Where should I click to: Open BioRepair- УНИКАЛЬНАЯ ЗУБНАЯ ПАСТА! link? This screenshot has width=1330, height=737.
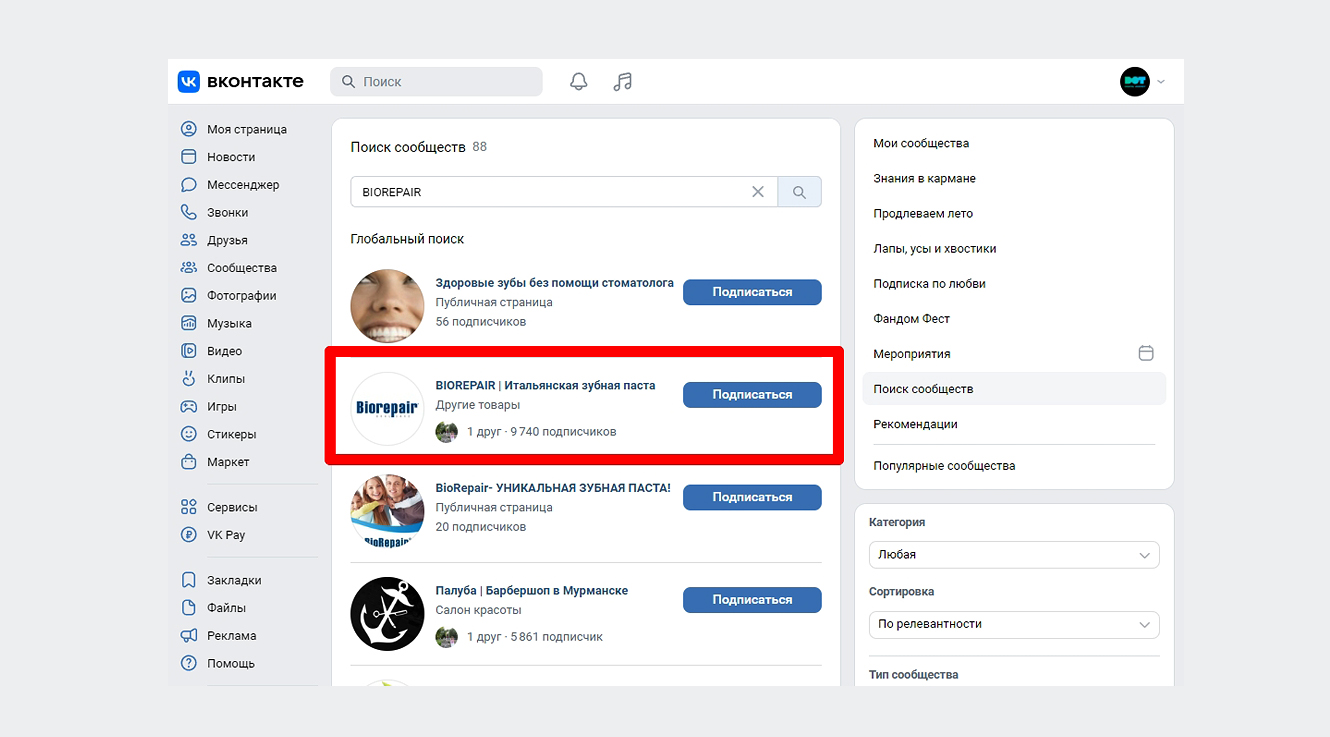click(553, 488)
